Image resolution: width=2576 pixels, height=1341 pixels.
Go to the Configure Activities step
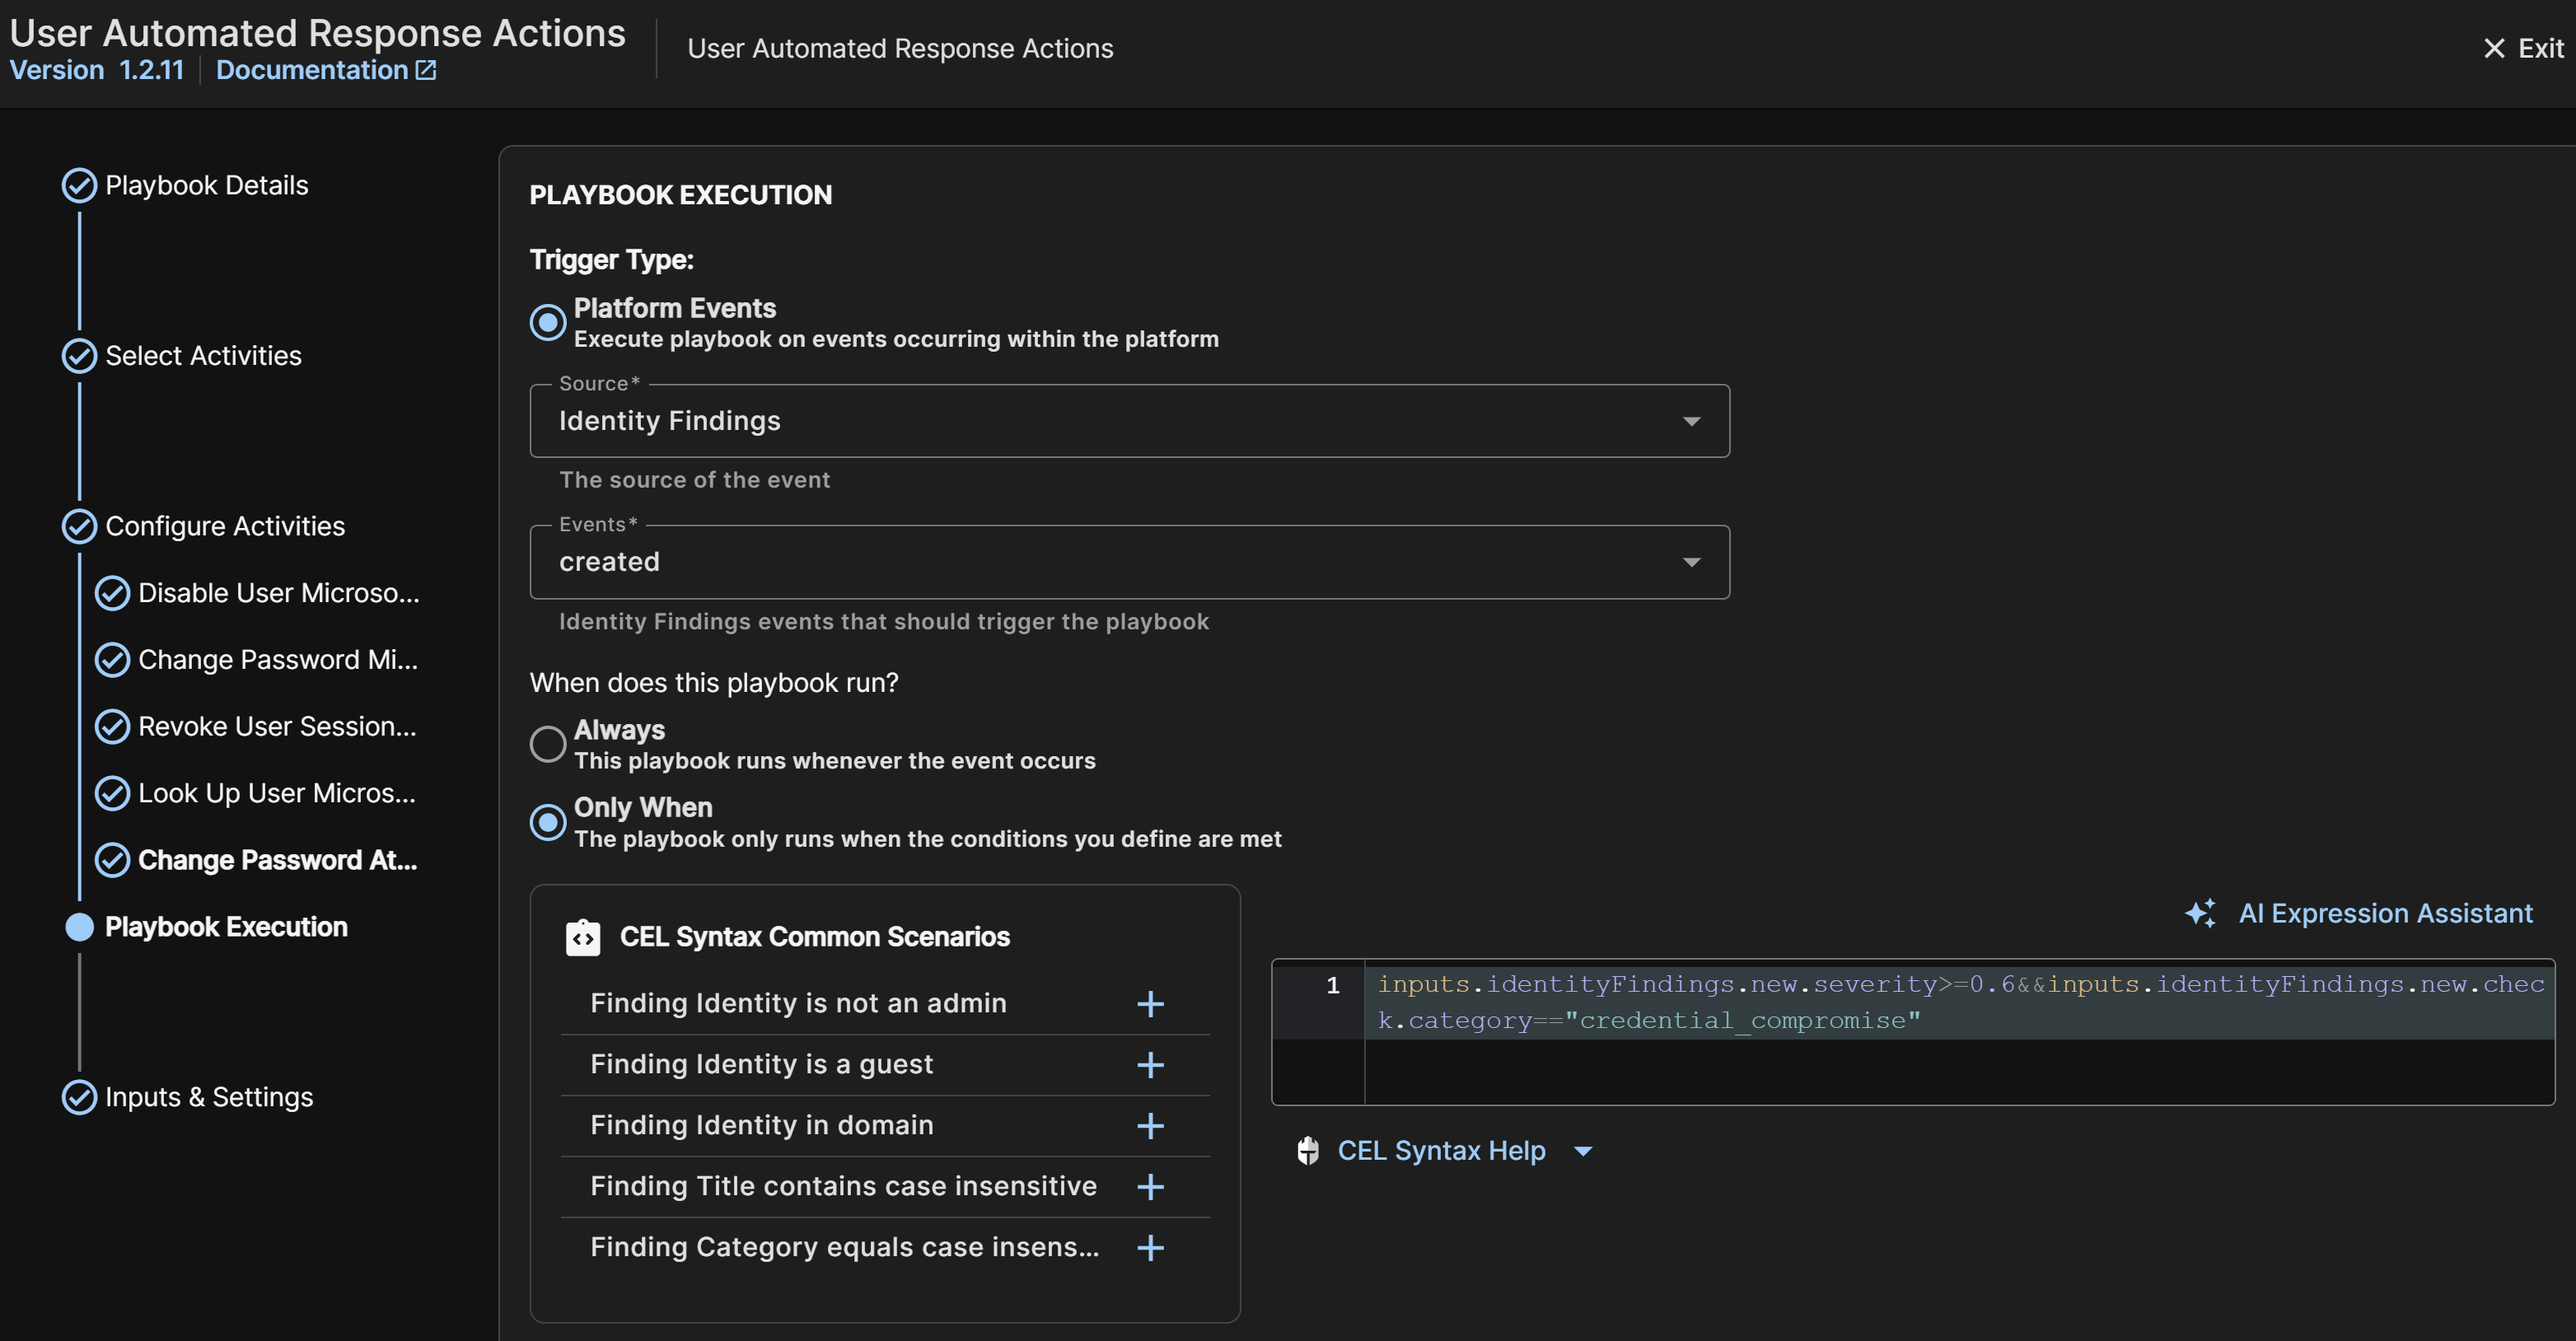click(x=225, y=527)
